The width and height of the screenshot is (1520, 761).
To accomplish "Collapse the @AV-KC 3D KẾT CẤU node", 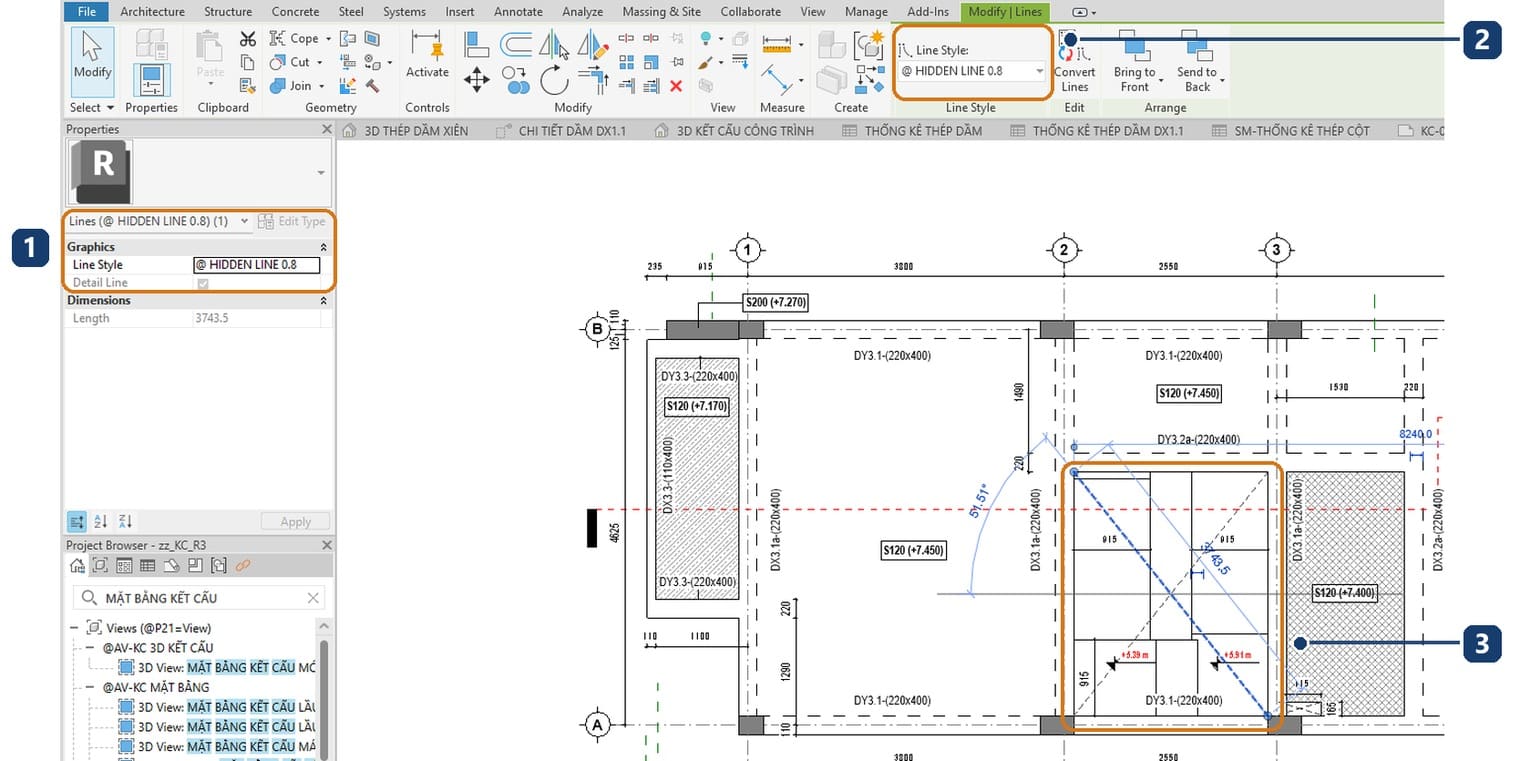I will pyautogui.click(x=90, y=648).
